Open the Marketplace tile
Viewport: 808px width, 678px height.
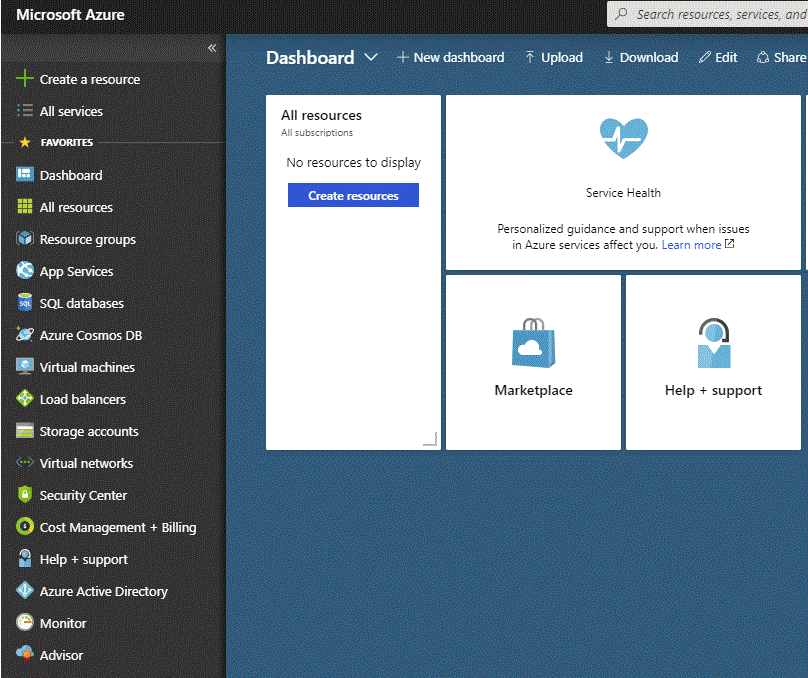point(533,362)
